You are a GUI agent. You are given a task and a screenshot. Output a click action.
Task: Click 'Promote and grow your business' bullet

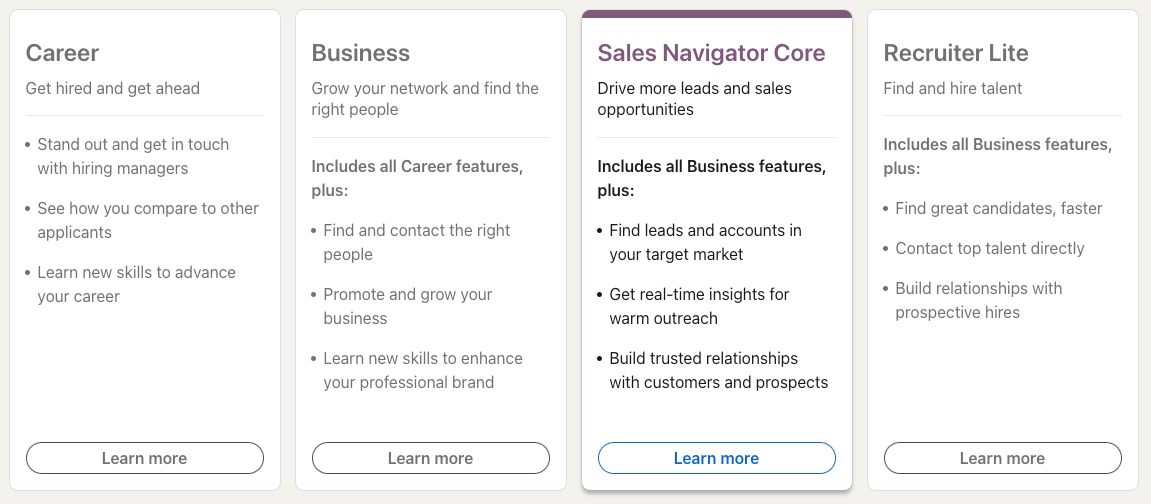click(x=408, y=306)
